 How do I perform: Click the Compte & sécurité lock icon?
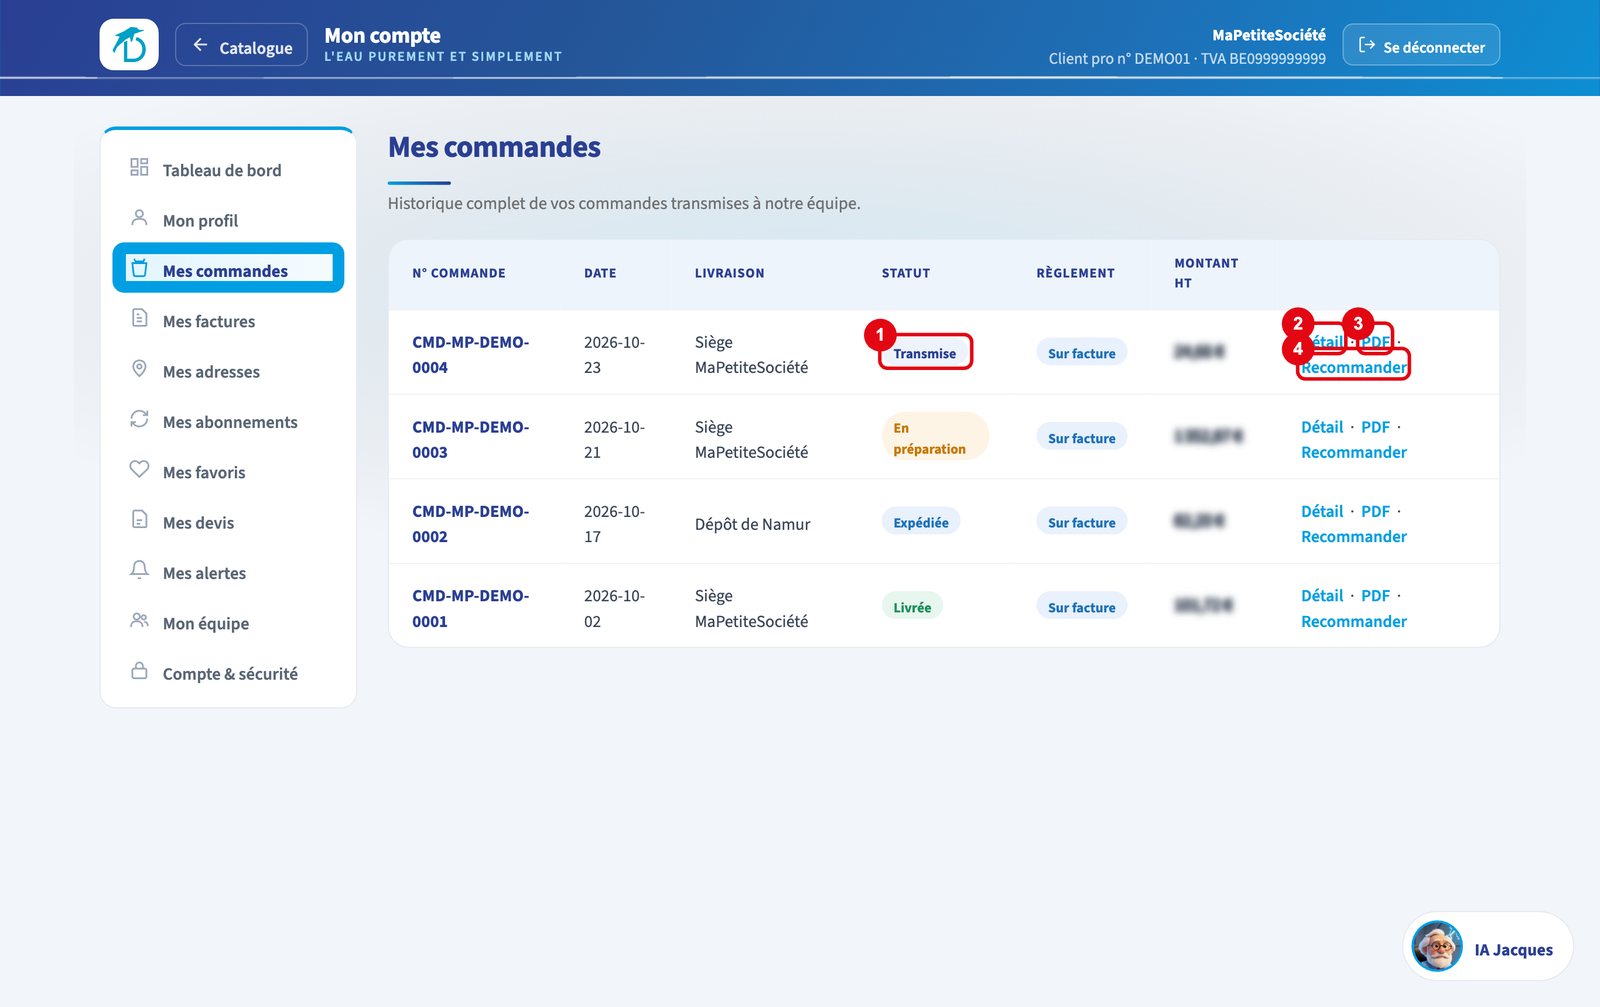pyautogui.click(x=139, y=670)
